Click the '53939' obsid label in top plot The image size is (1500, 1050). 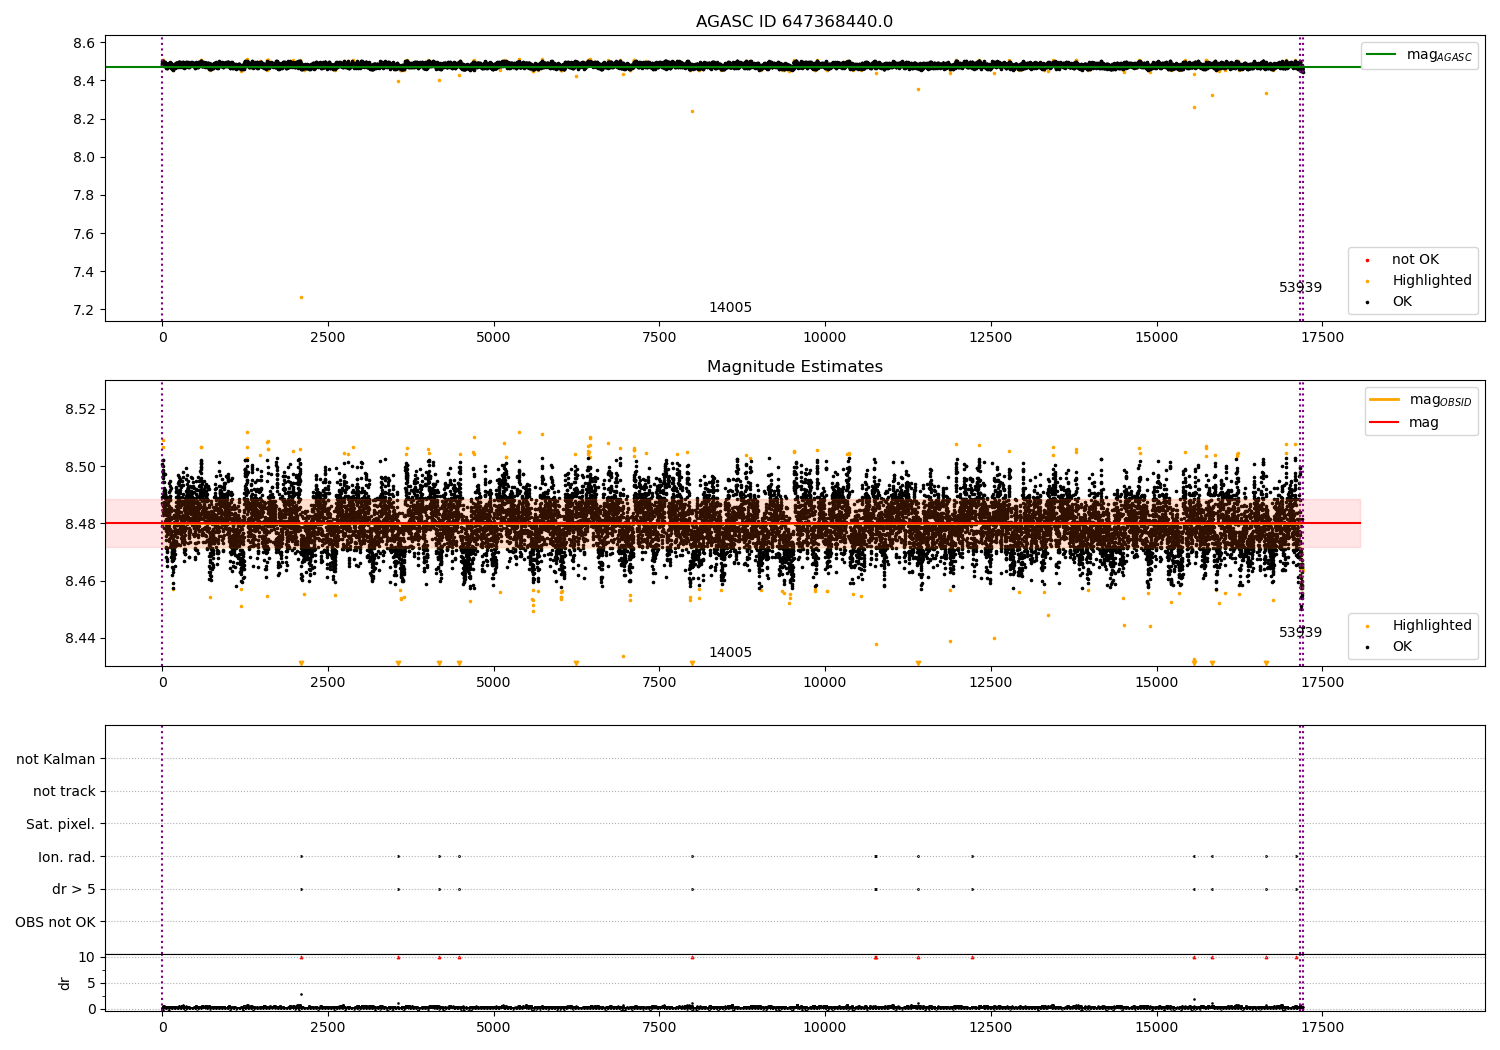tap(1300, 288)
